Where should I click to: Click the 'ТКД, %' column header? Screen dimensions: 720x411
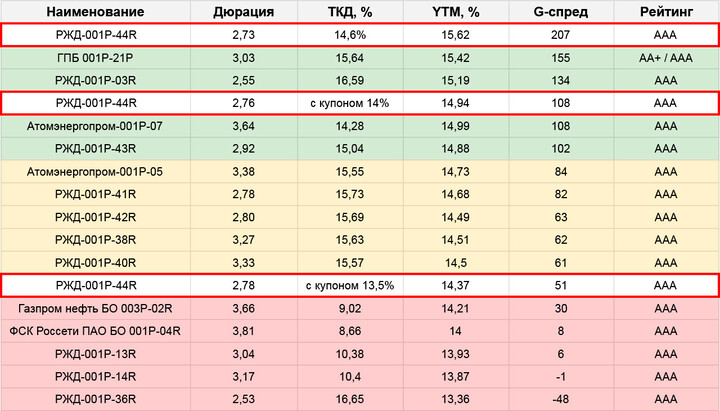click(350, 12)
